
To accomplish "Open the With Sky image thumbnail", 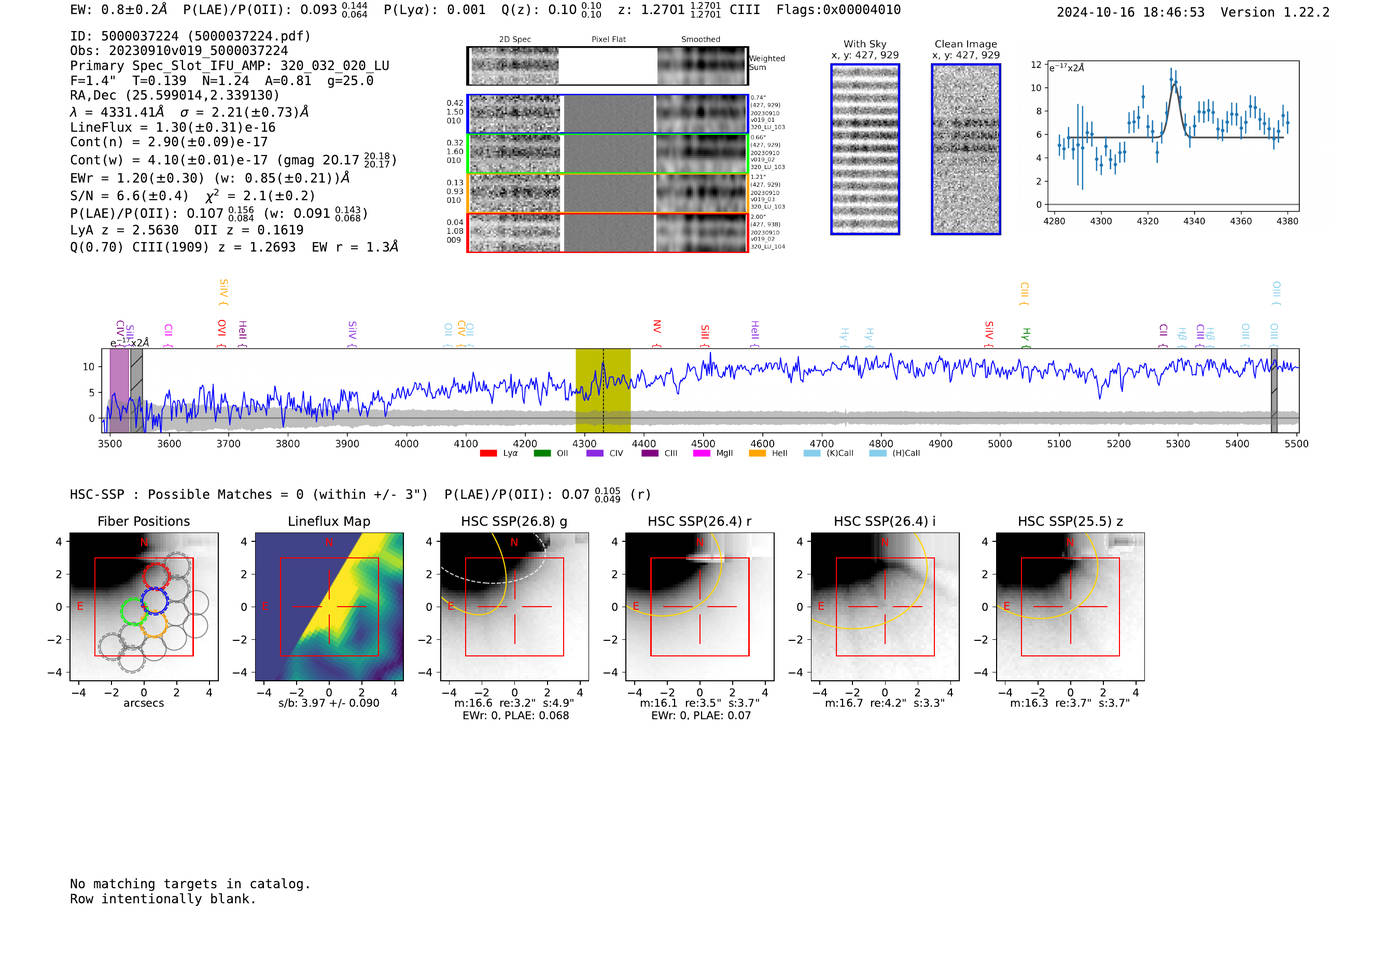I will tap(865, 149).
